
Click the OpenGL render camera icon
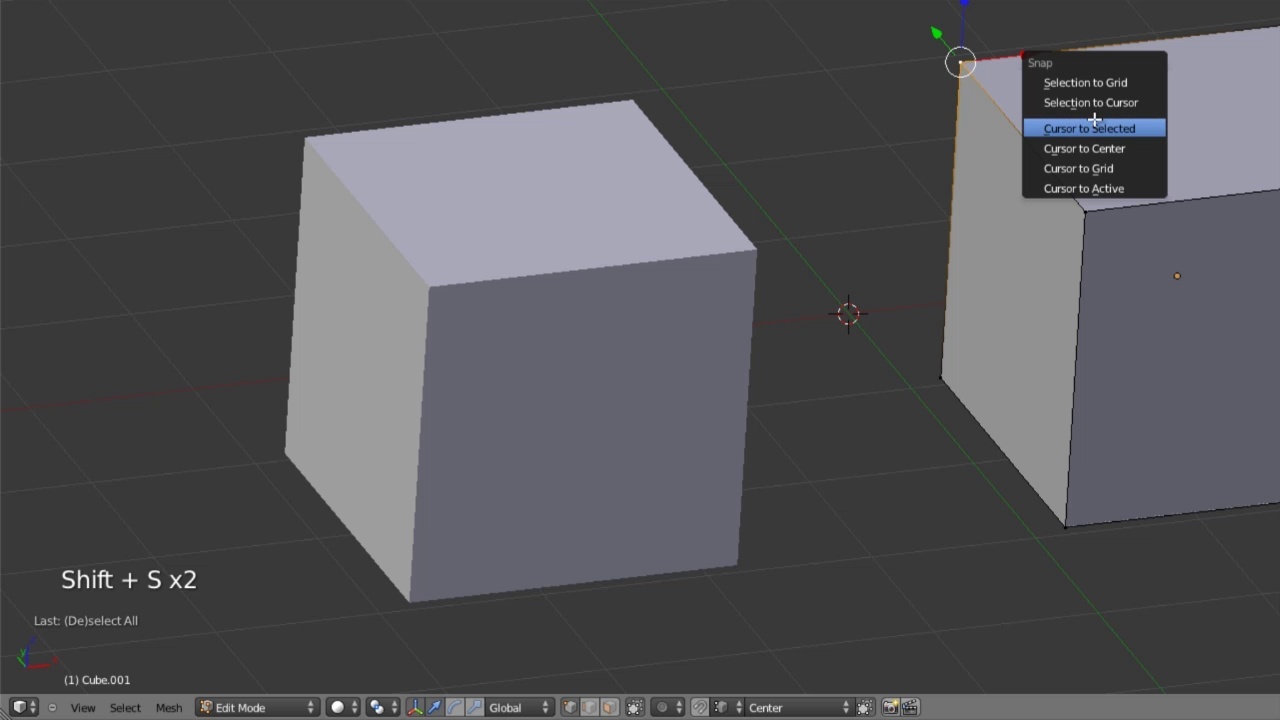tap(889, 707)
